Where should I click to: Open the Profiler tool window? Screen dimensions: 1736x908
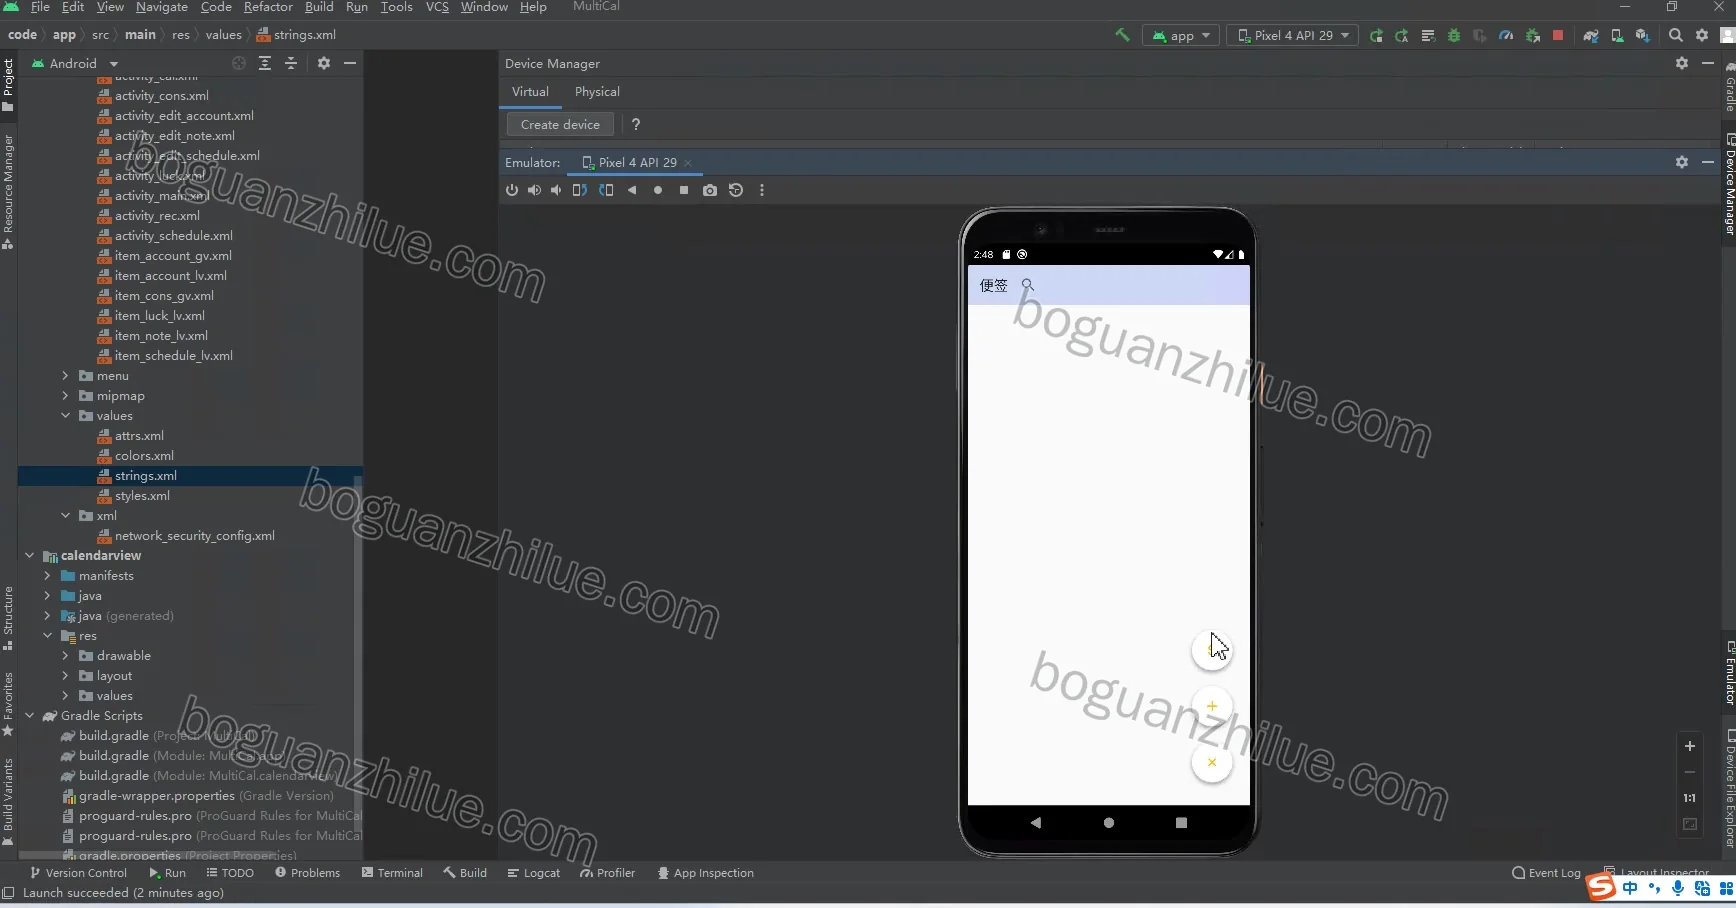(x=607, y=873)
